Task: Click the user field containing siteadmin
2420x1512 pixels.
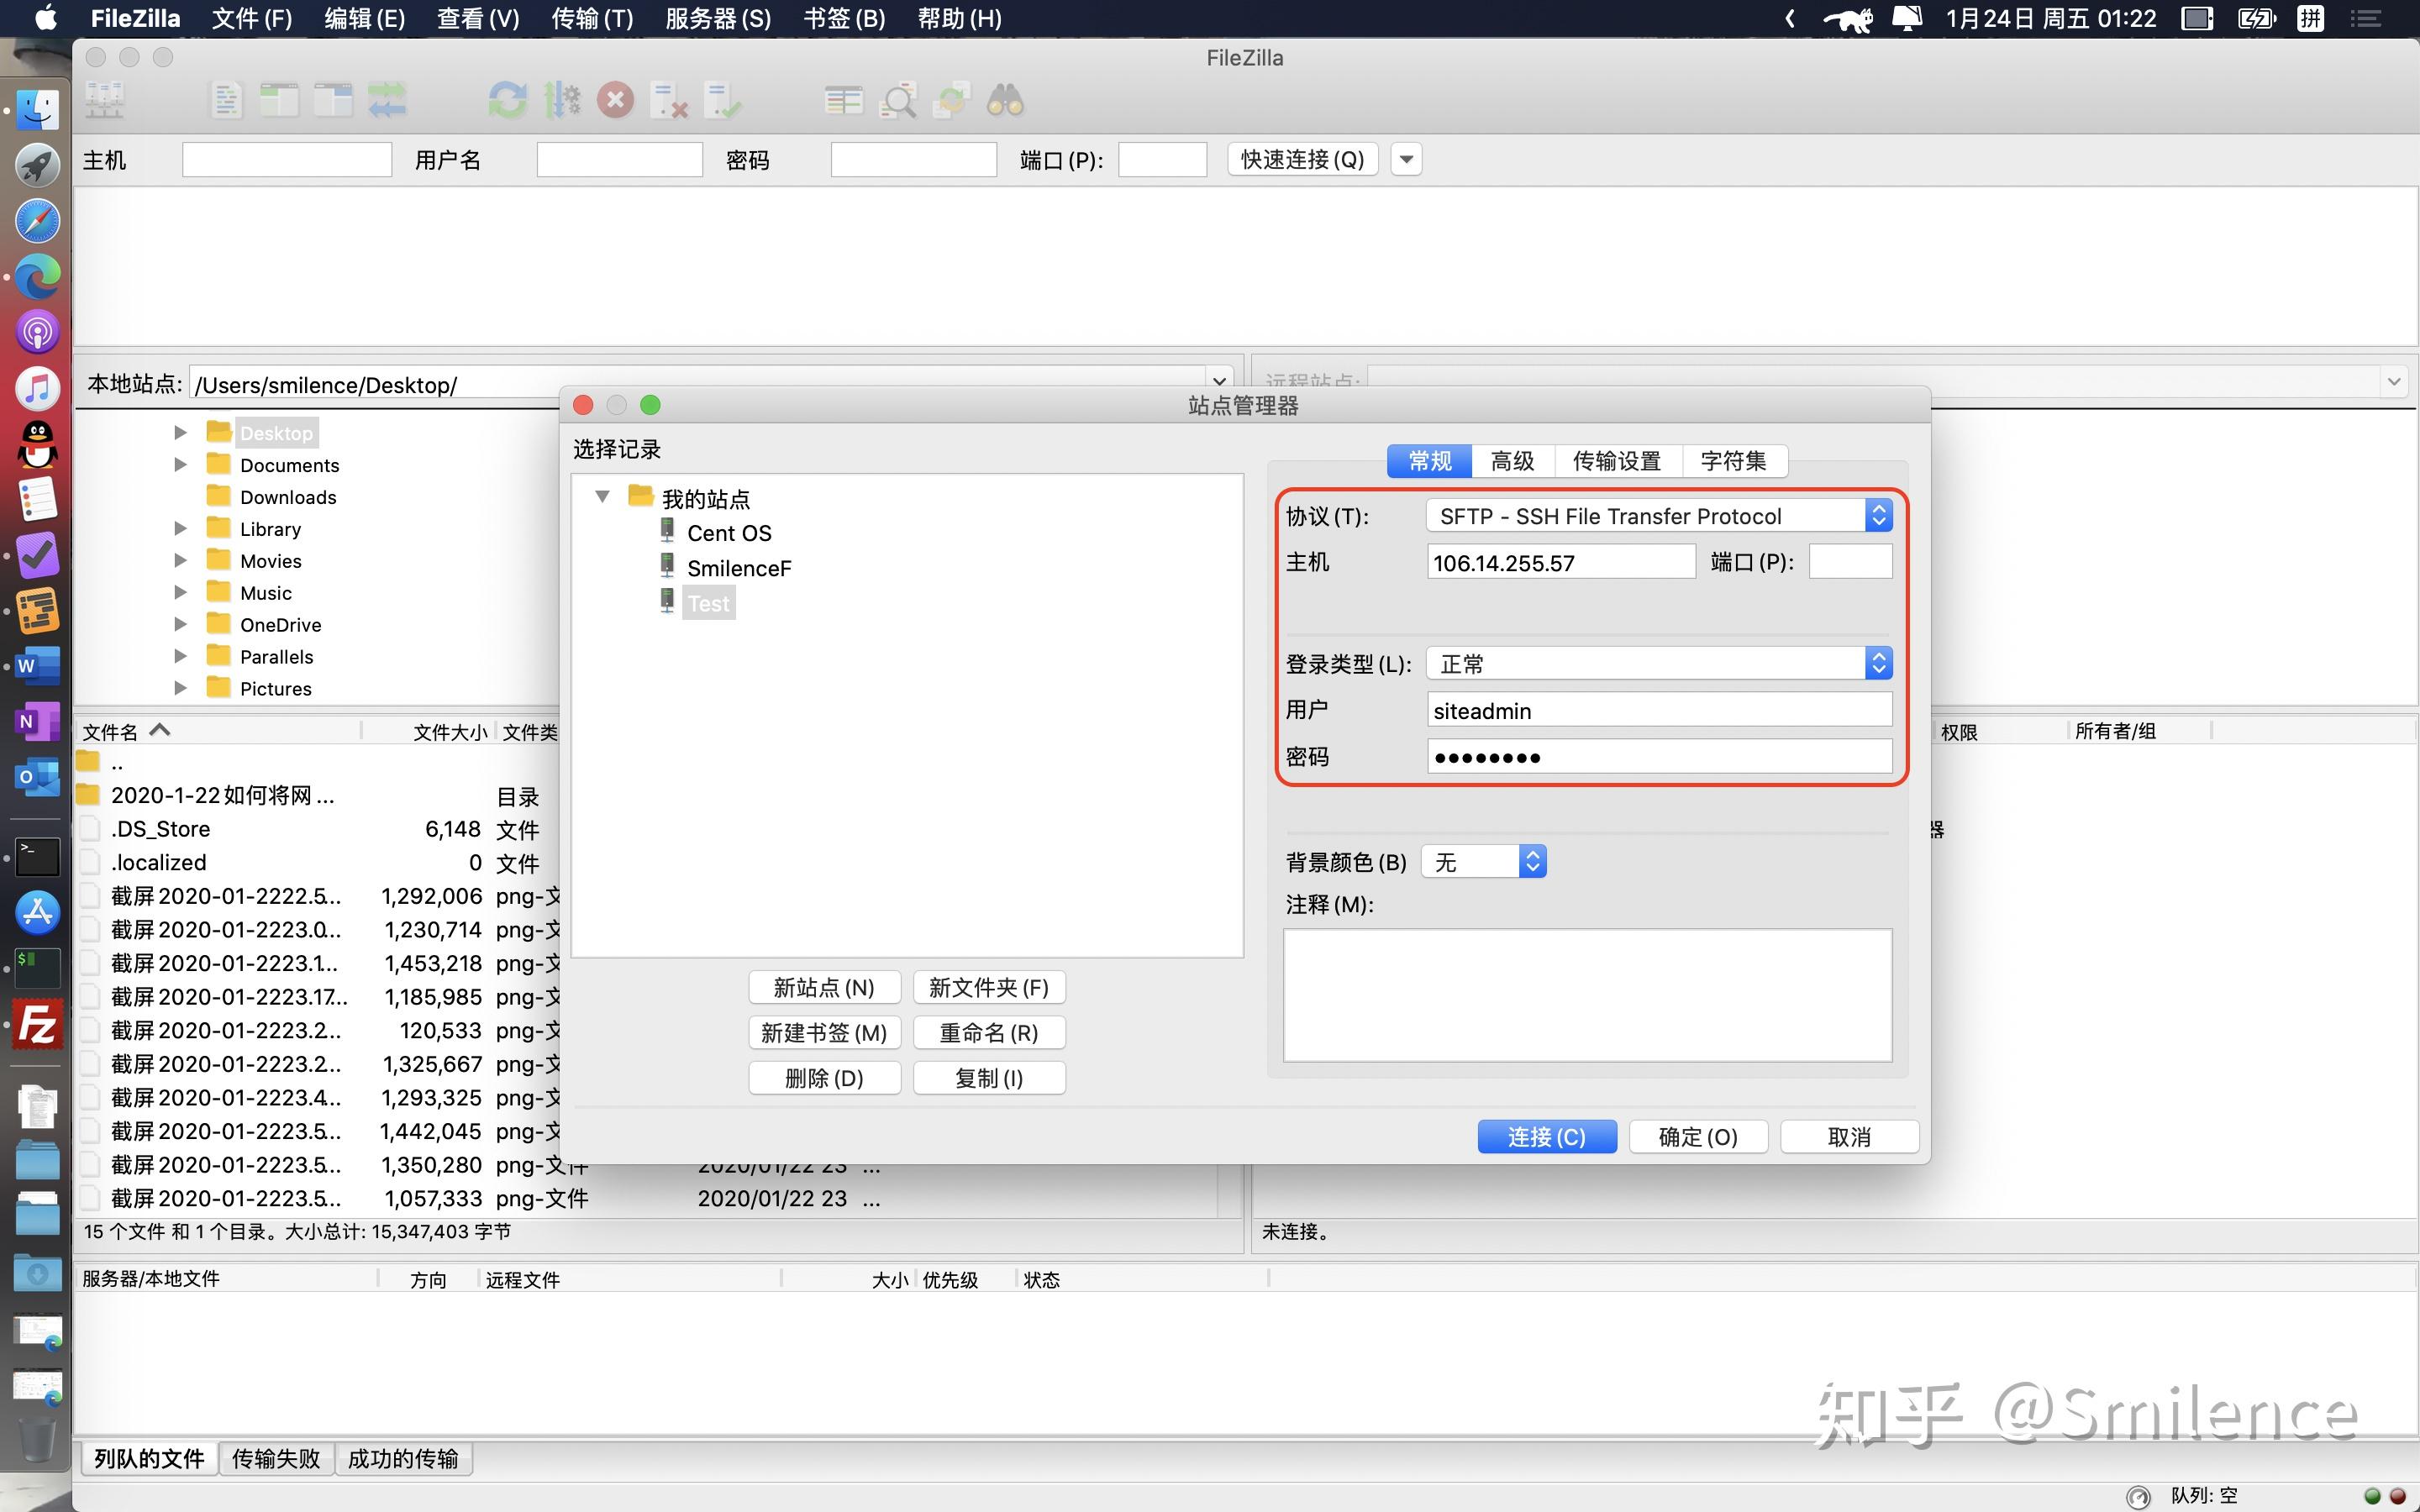Action: click(x=1659, y=710)
